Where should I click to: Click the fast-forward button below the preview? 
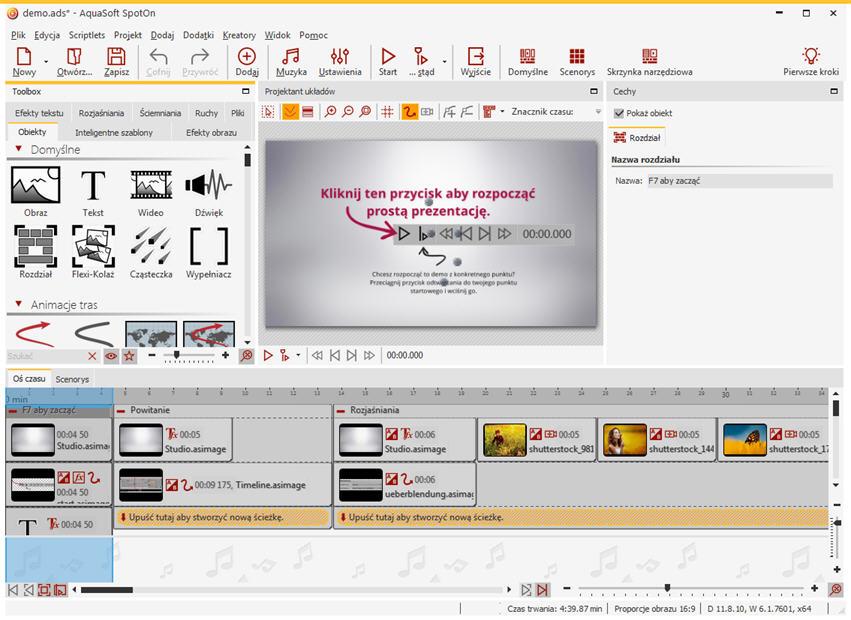(369, 356)
